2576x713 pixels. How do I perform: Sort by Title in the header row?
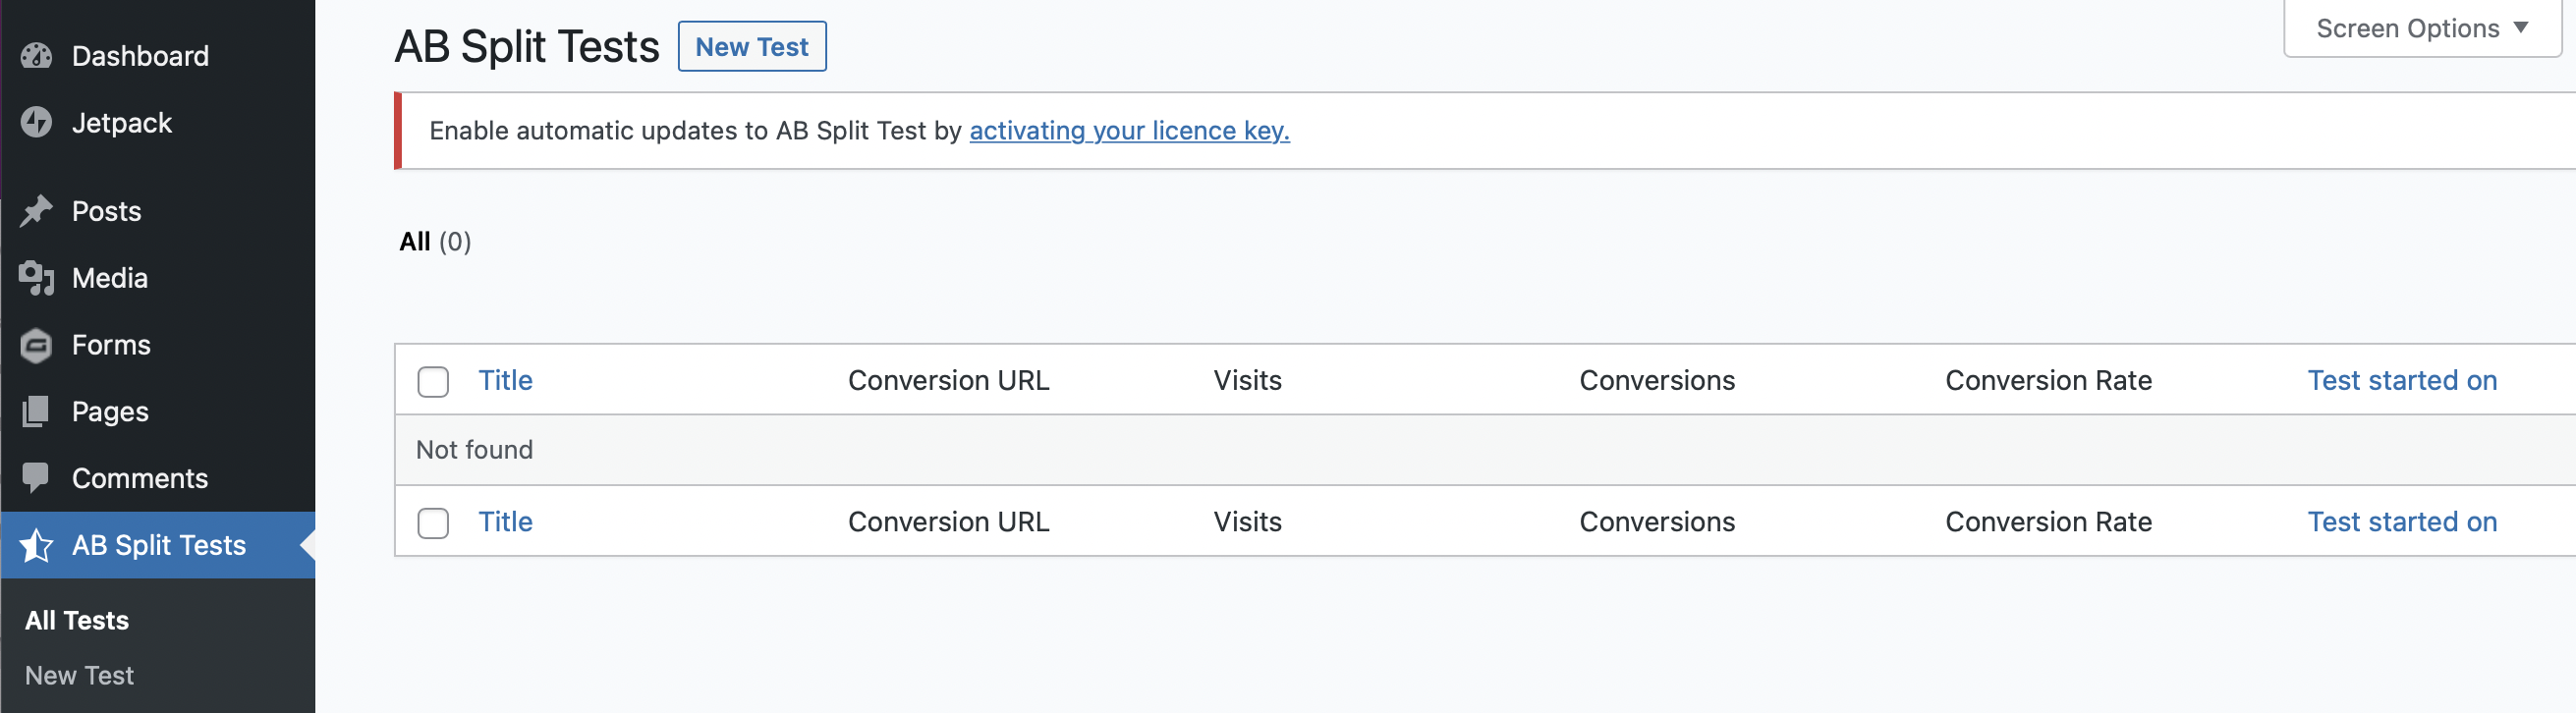pyautogui.click(x=505, y=380)
